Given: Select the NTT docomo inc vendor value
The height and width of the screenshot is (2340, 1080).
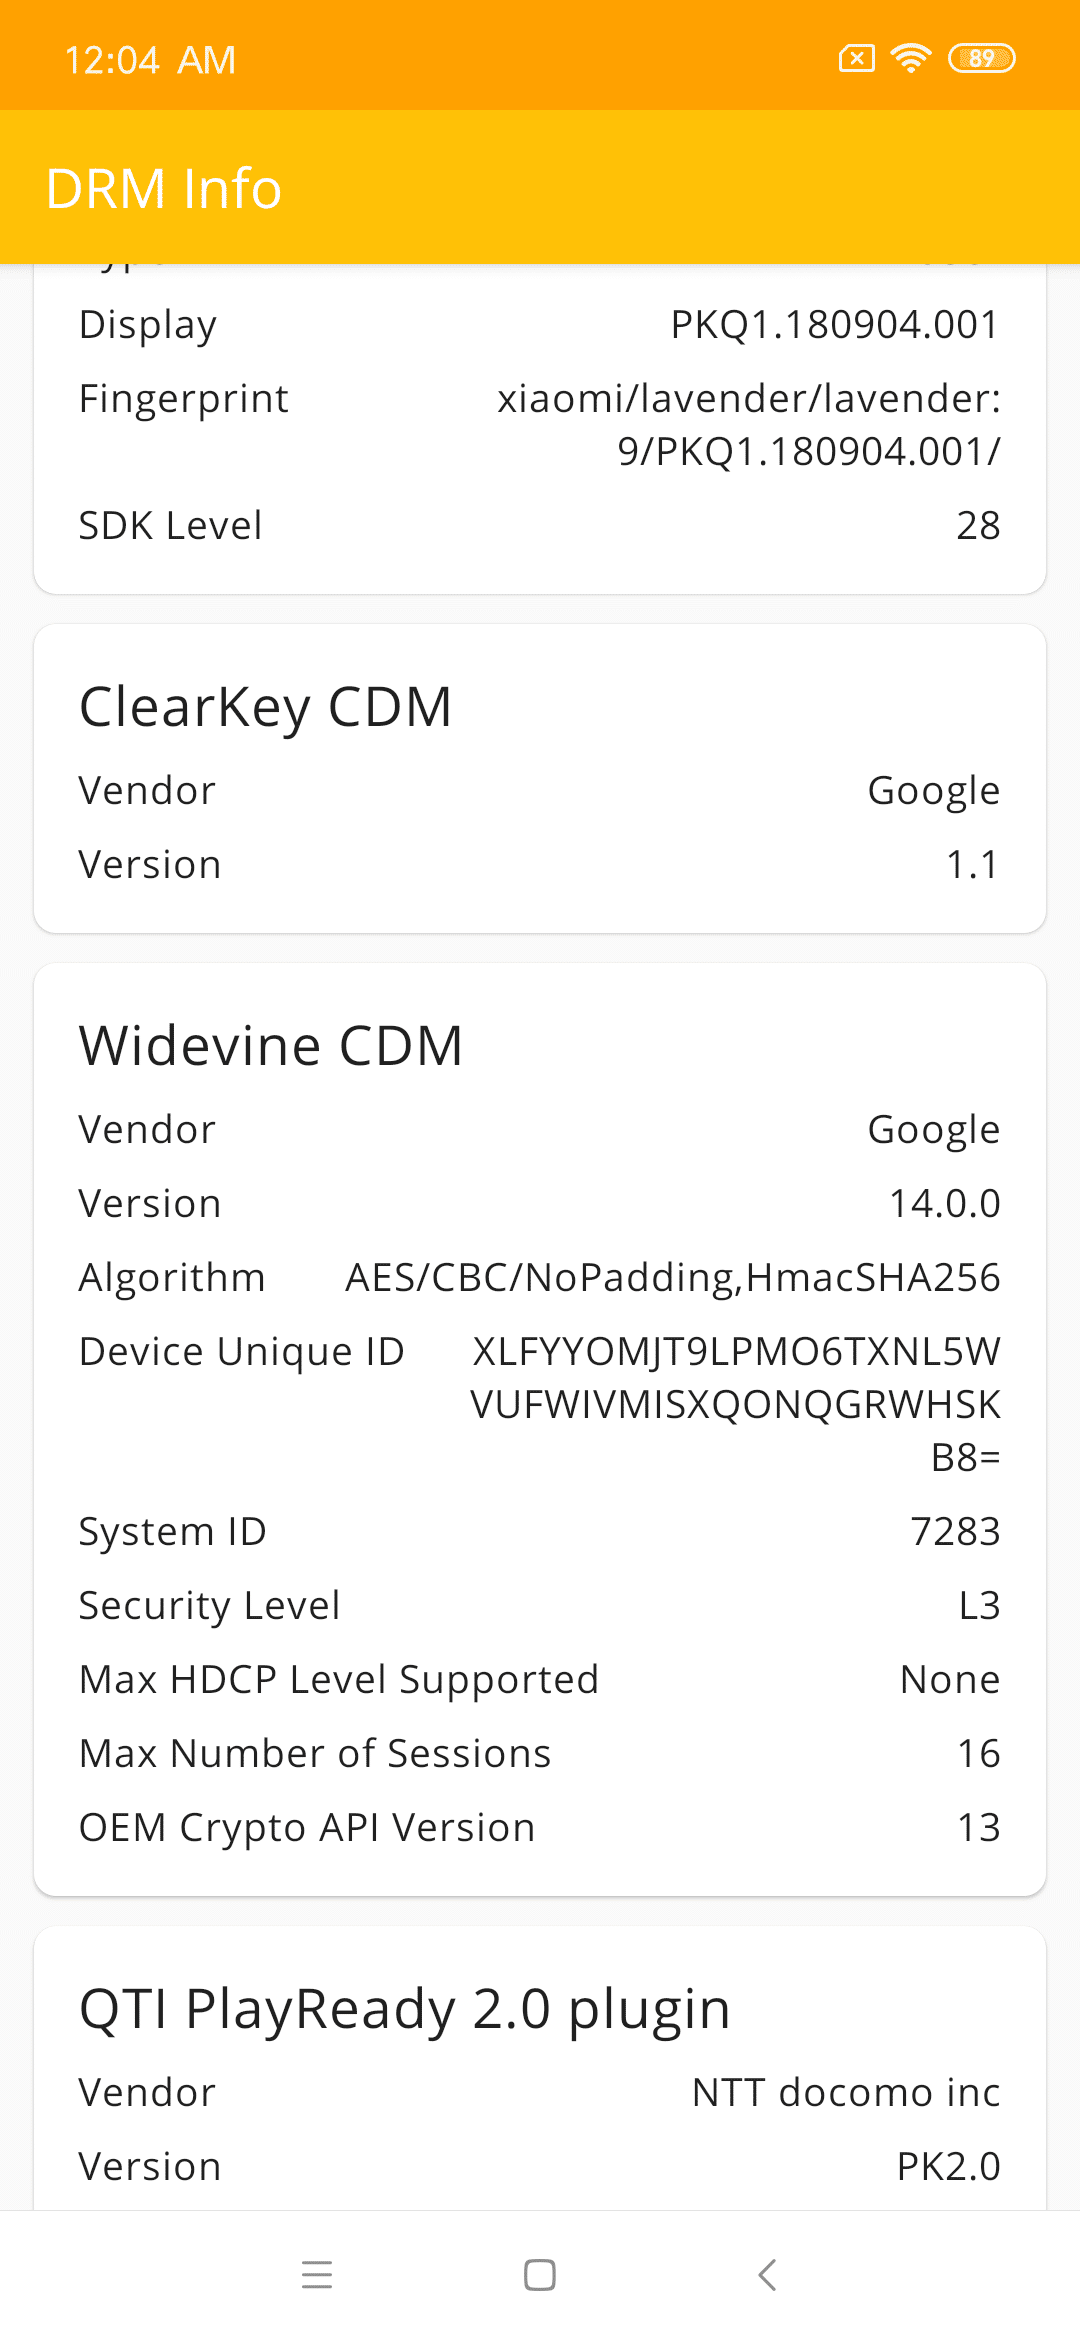Looking at the screenshot, I should pyautogui.click(x=846, y=2092).
